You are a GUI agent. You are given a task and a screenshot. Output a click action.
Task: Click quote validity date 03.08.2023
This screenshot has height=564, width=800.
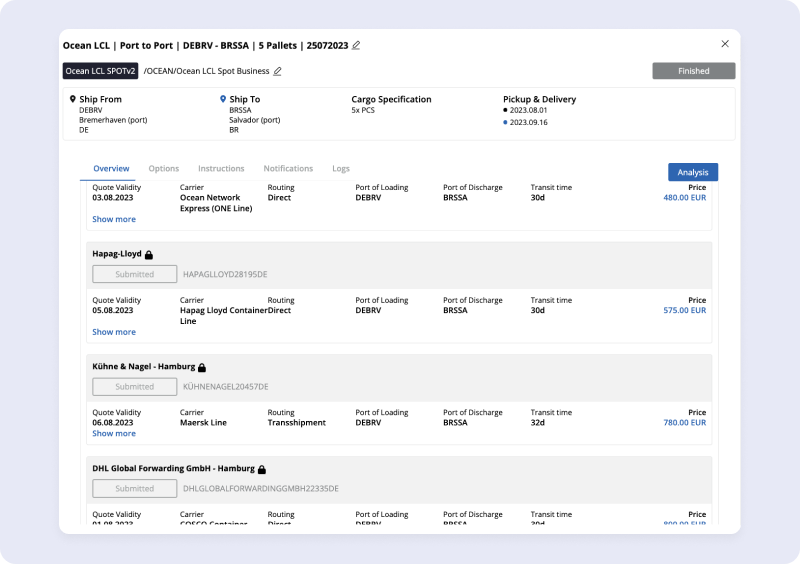[113, 198]
